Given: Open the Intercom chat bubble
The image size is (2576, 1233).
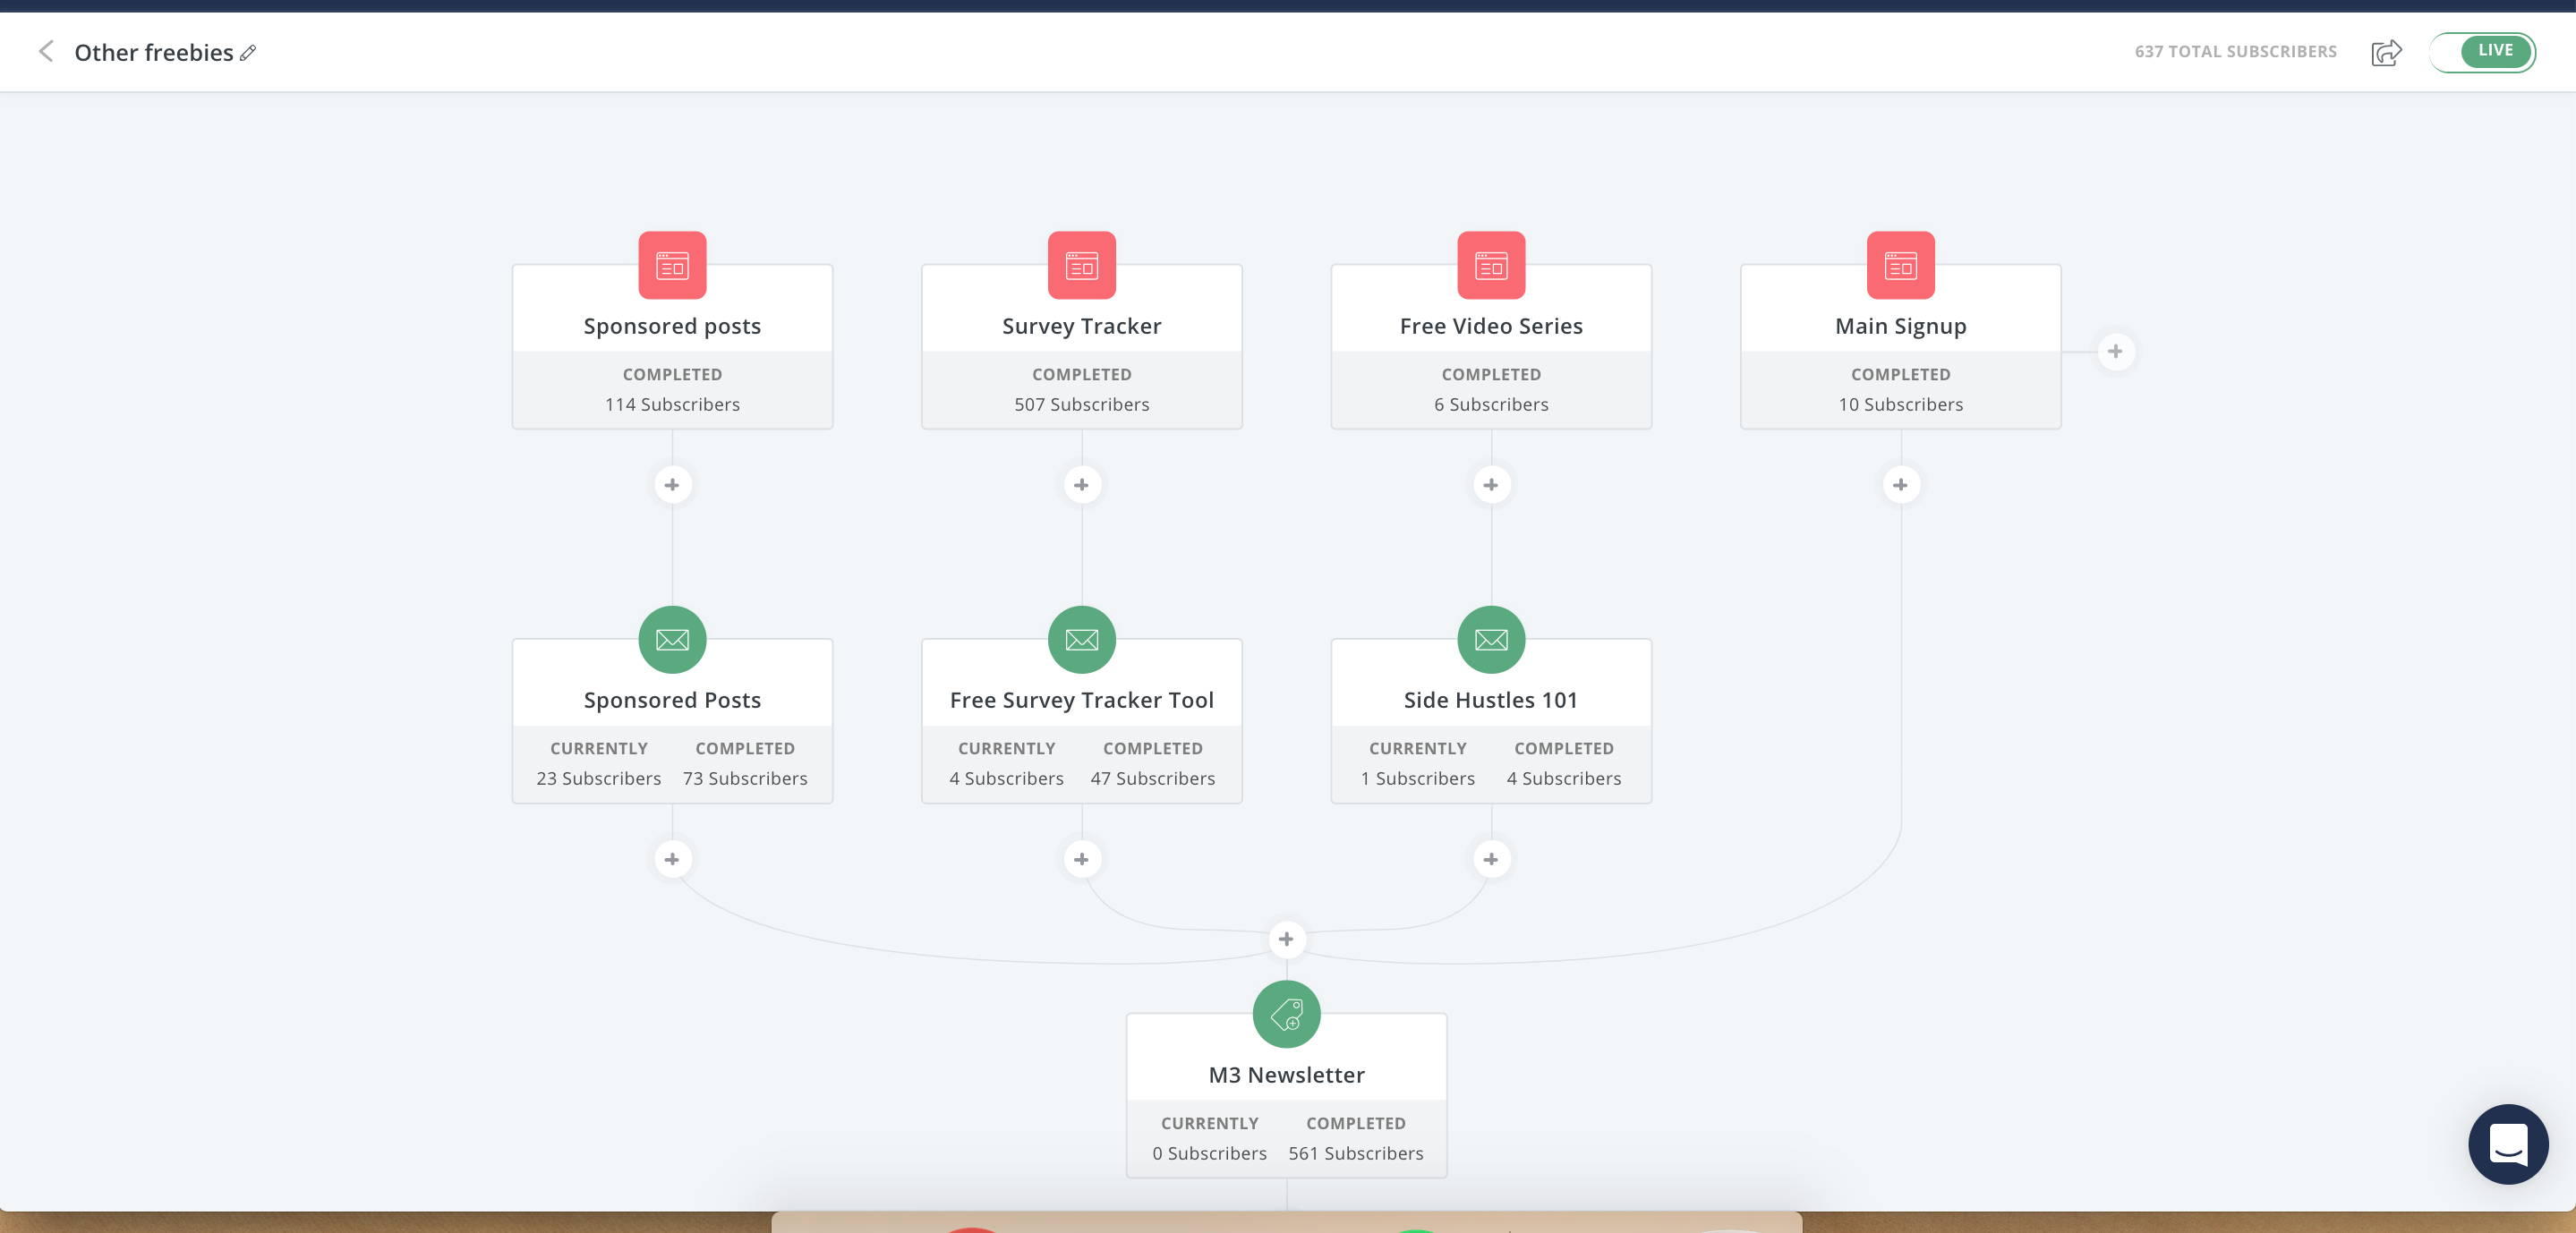Looking at the screenshot, I should point(2507,1144).
